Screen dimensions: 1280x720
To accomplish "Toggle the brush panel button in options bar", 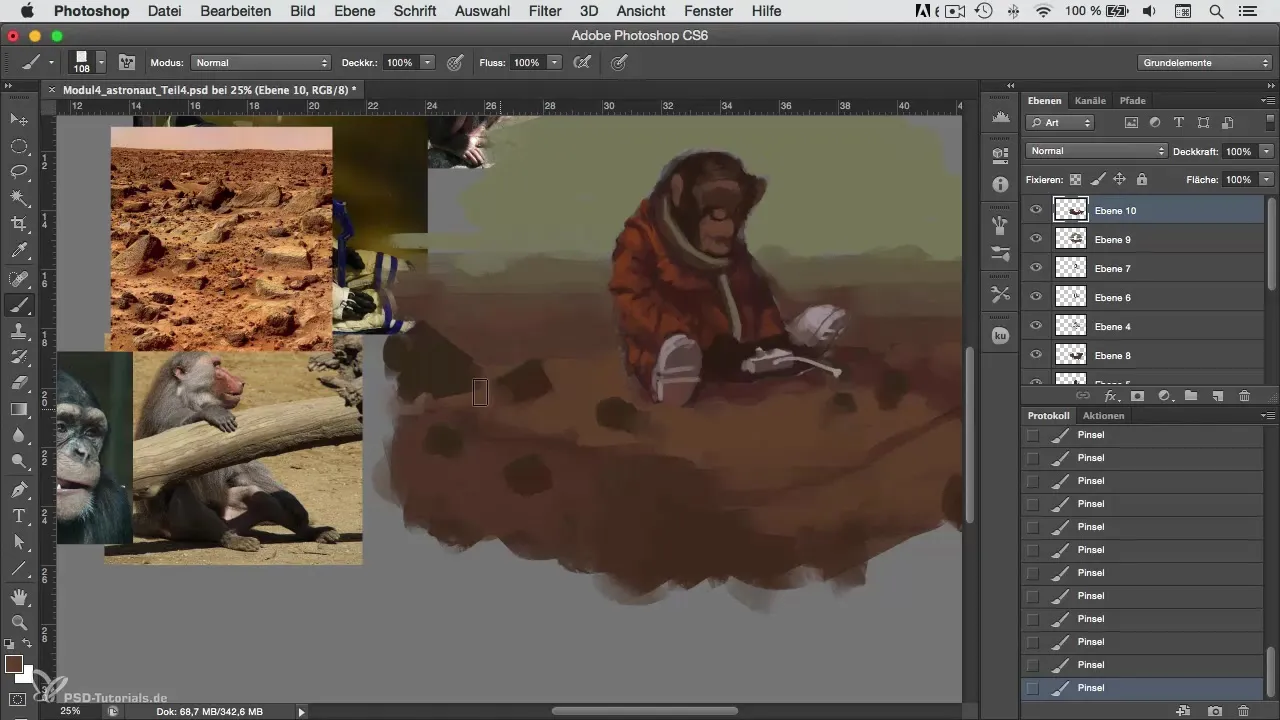I will (127, 62).
